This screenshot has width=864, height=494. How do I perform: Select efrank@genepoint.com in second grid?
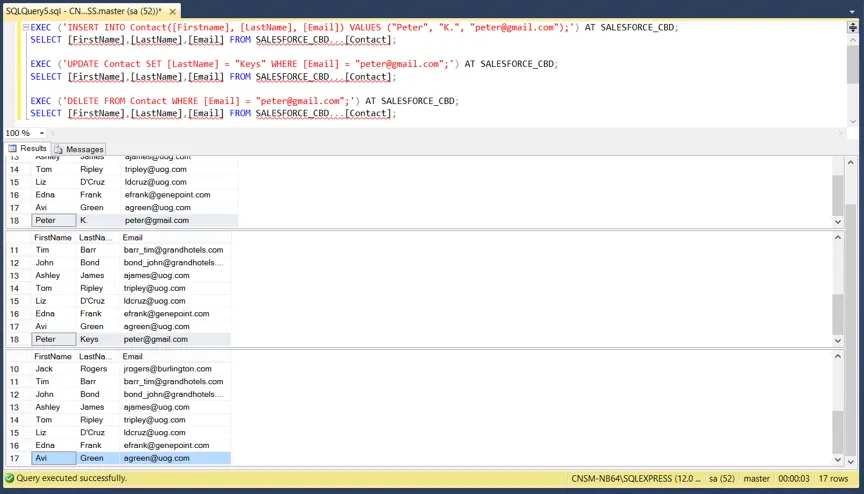(175, 314)
